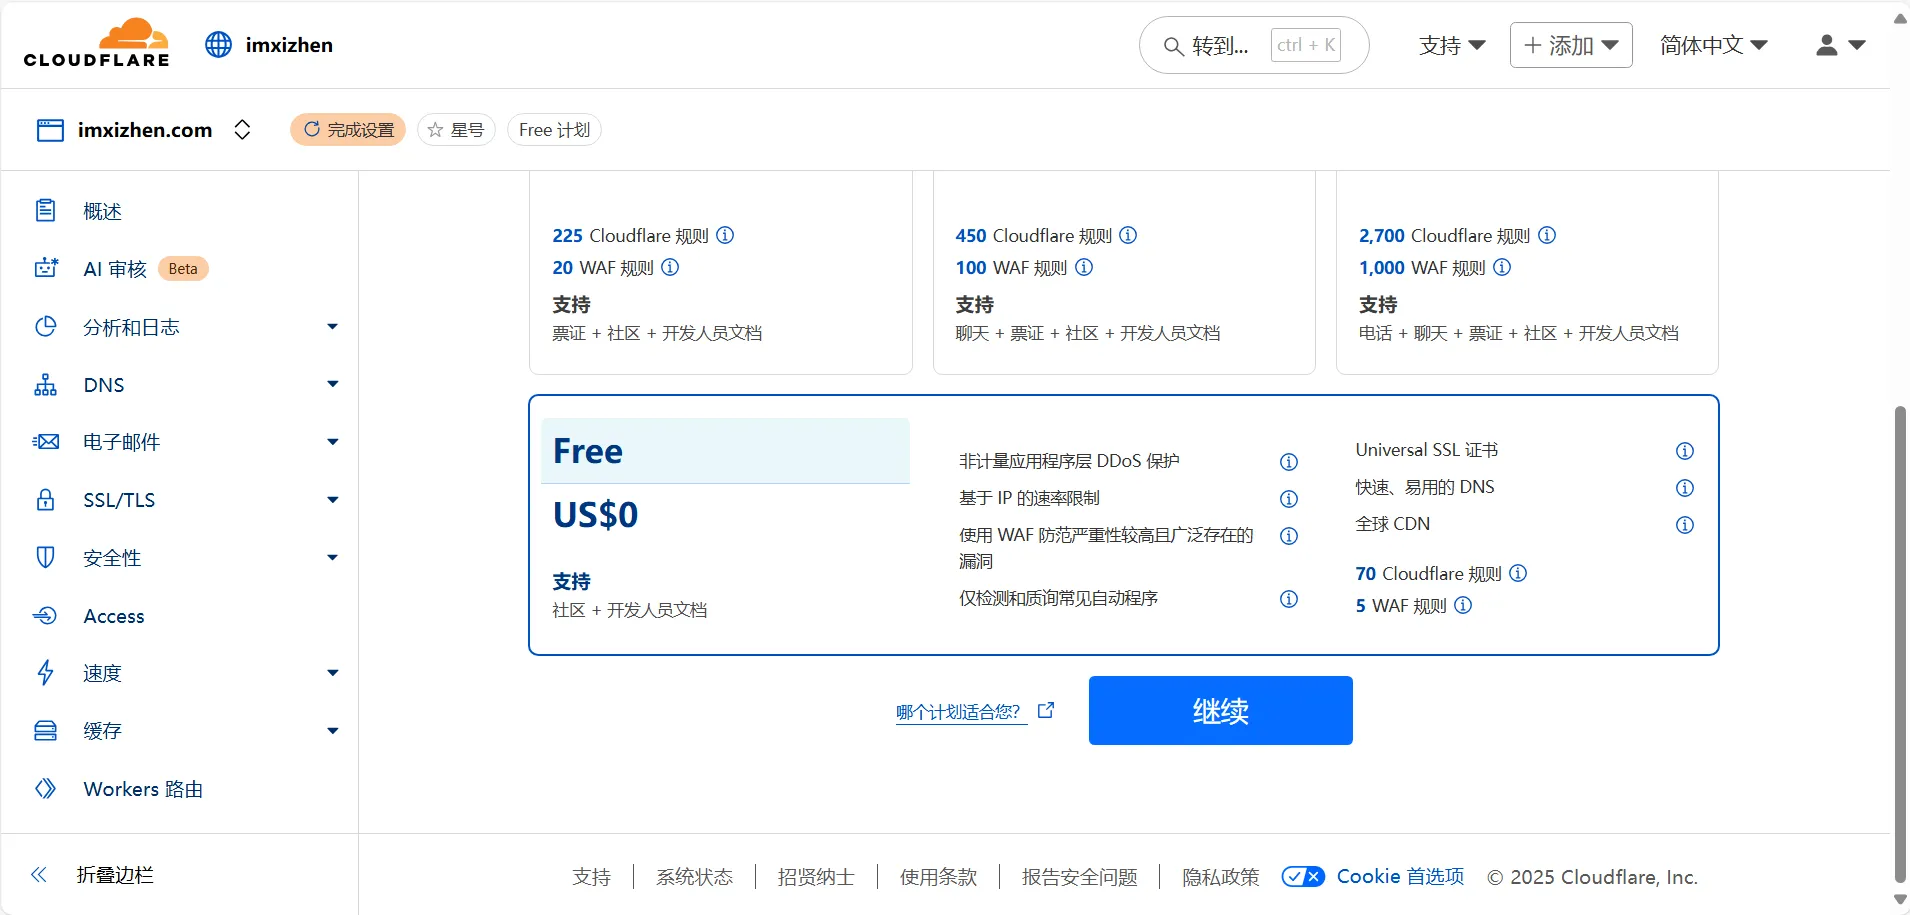Open 概述 in the sidebar
Image resolution: width=1910 pixels, height=915 pixels.
102,211
